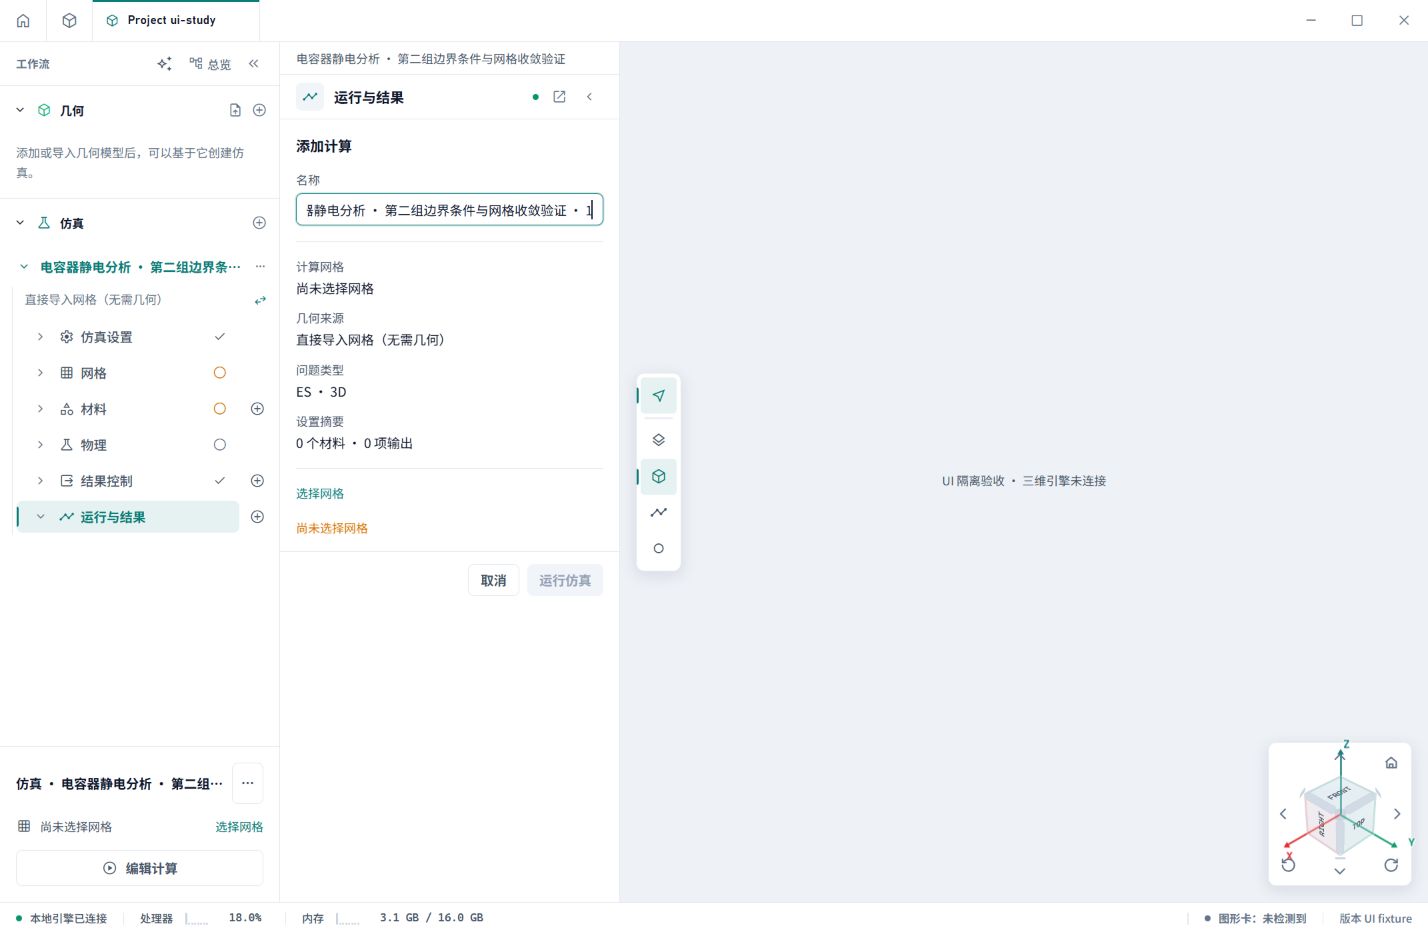Click the circle icon in viewport toolbar
Screen dimensions: 1428x934
tap(659, 549)
